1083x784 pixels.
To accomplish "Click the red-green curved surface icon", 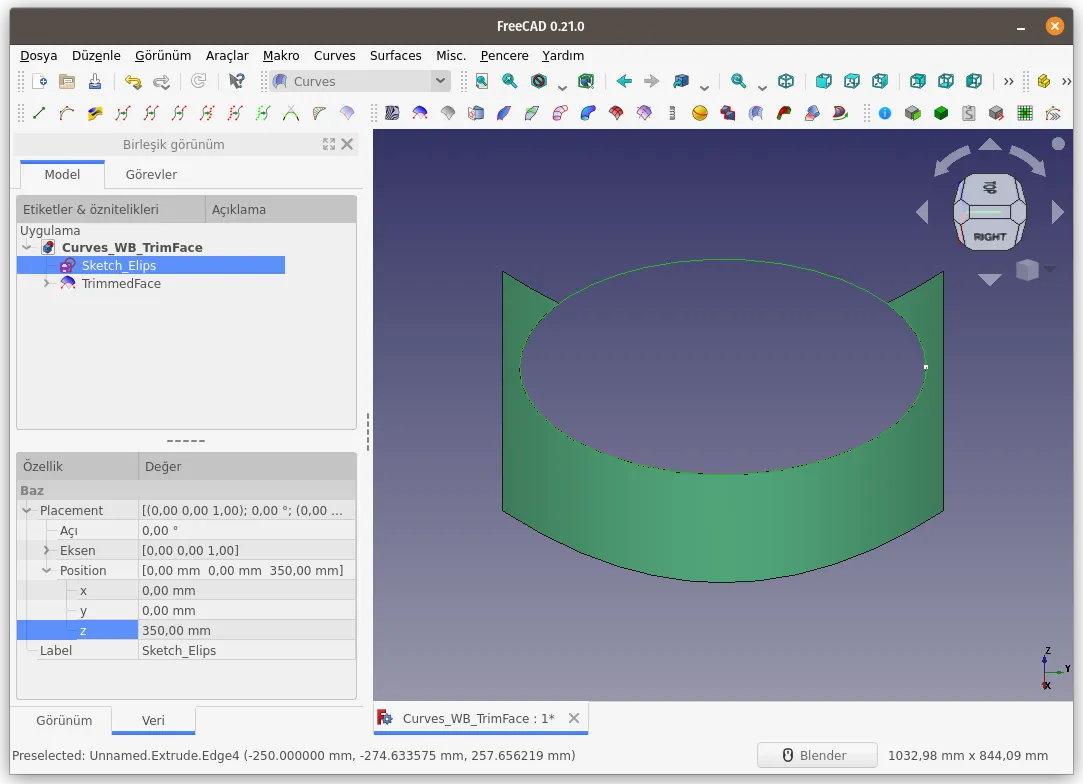I will [x=784, y=113].
